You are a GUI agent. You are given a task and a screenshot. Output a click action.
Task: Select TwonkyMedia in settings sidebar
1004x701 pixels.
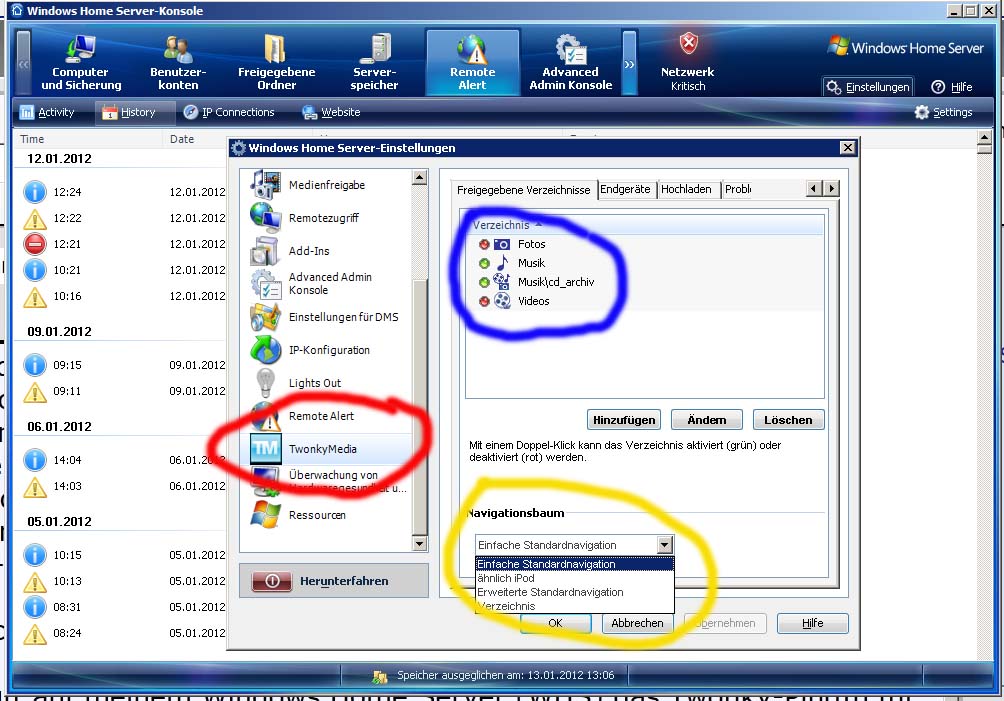click(322, 449)
